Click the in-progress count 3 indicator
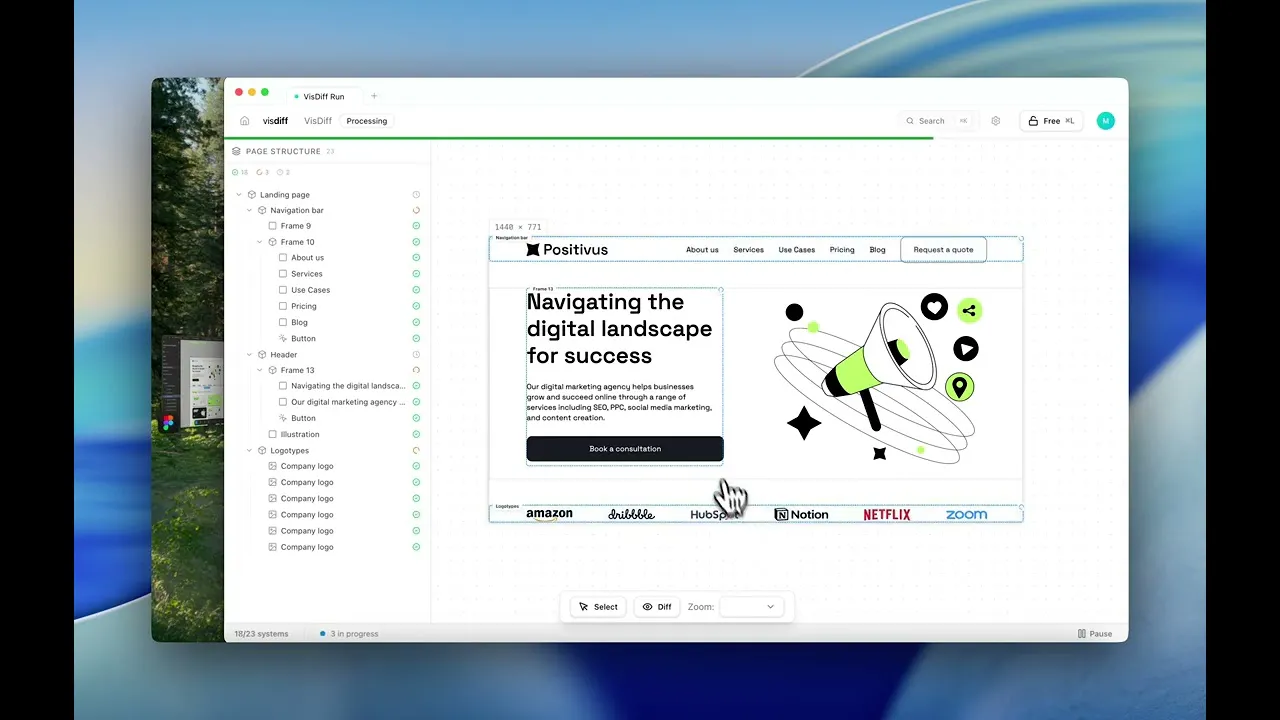 tap(264, 172)
